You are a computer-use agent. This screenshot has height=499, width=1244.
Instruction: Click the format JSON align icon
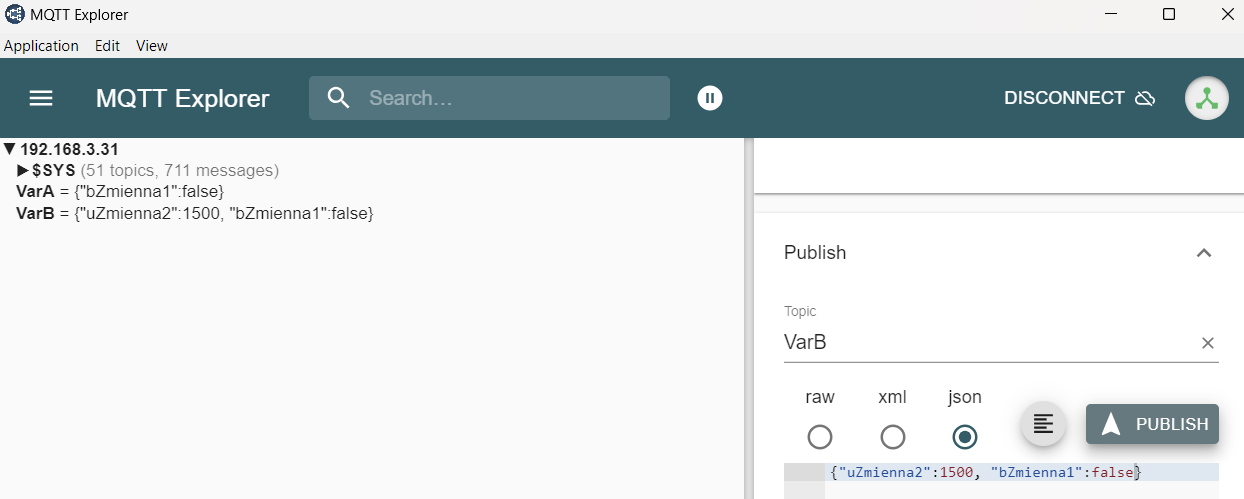pyautogui.click(x=1043, y=424)
